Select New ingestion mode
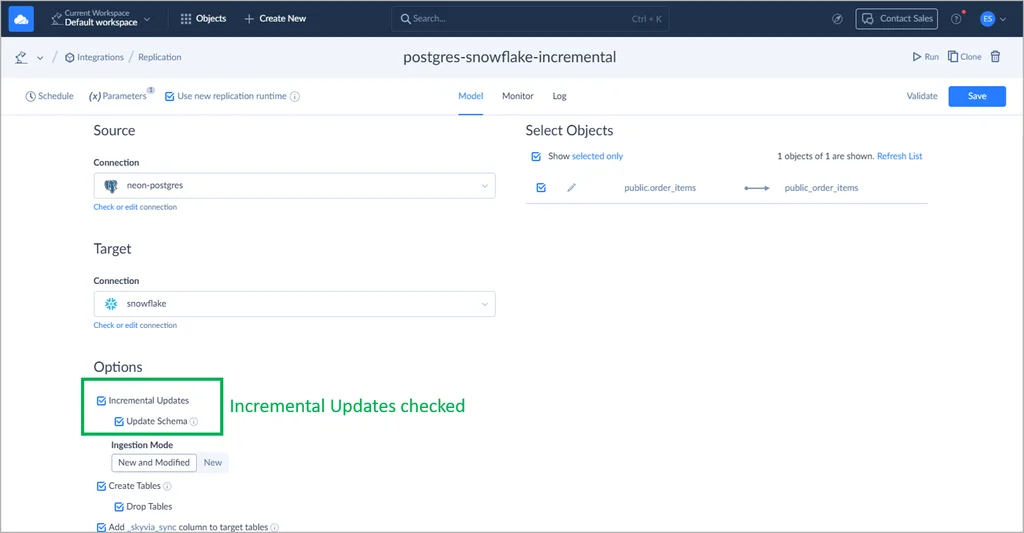 pos(213,462)
